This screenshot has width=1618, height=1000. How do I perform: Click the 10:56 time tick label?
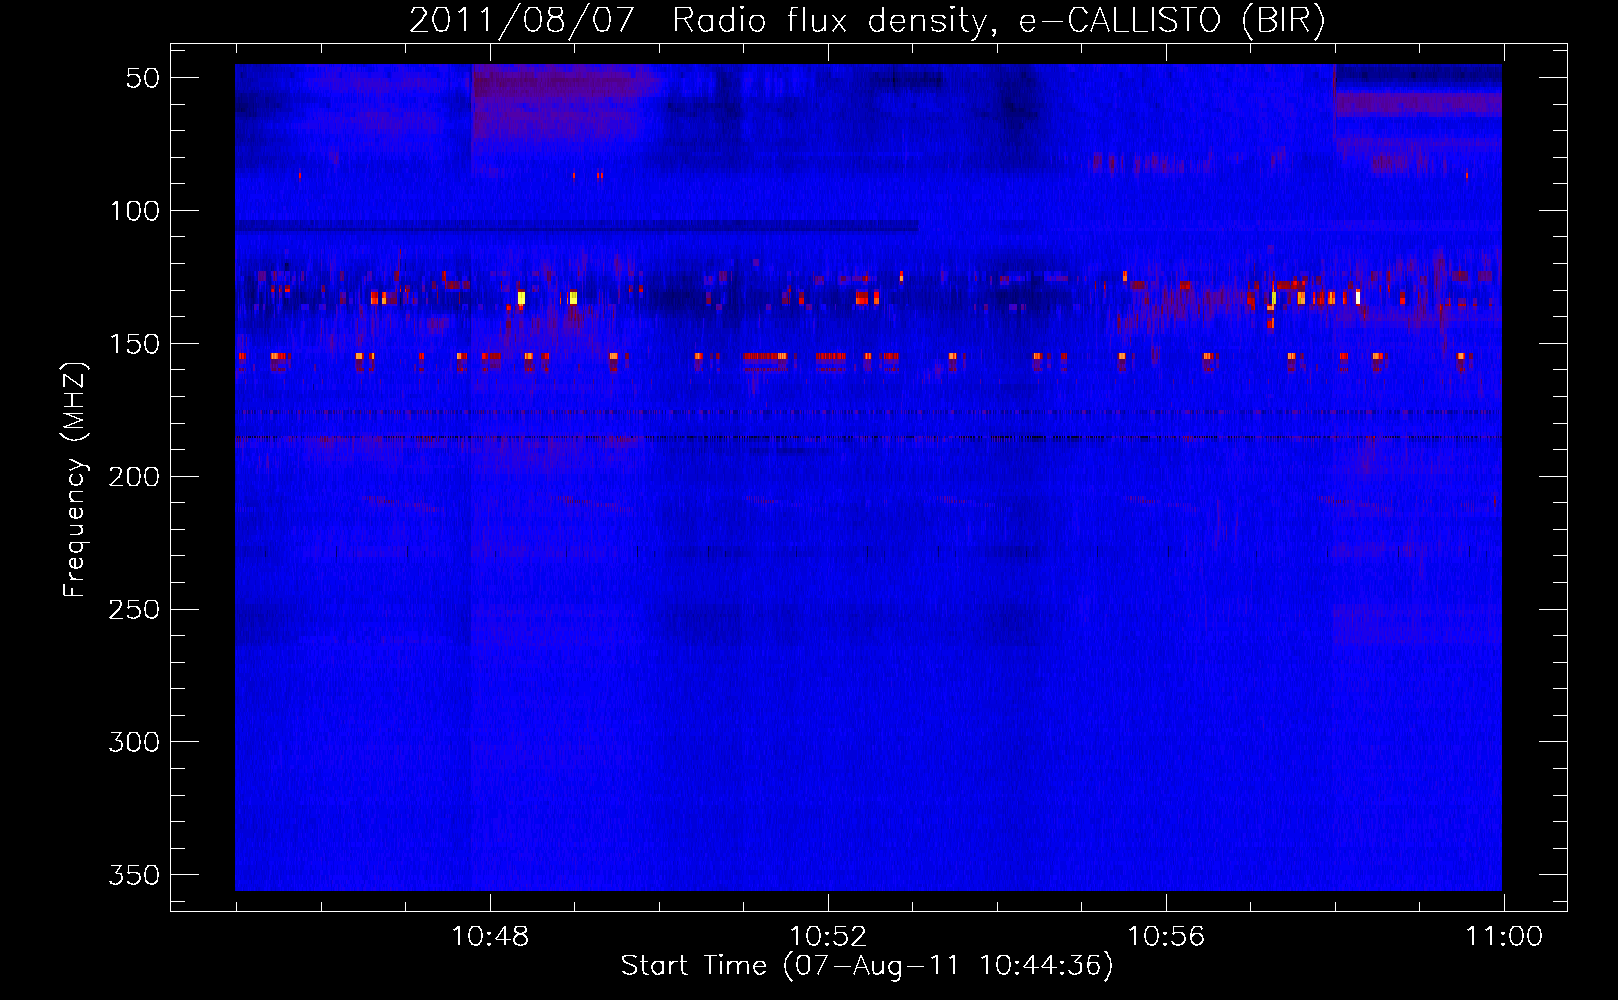pyautogui.click(x=1166, y=937)
